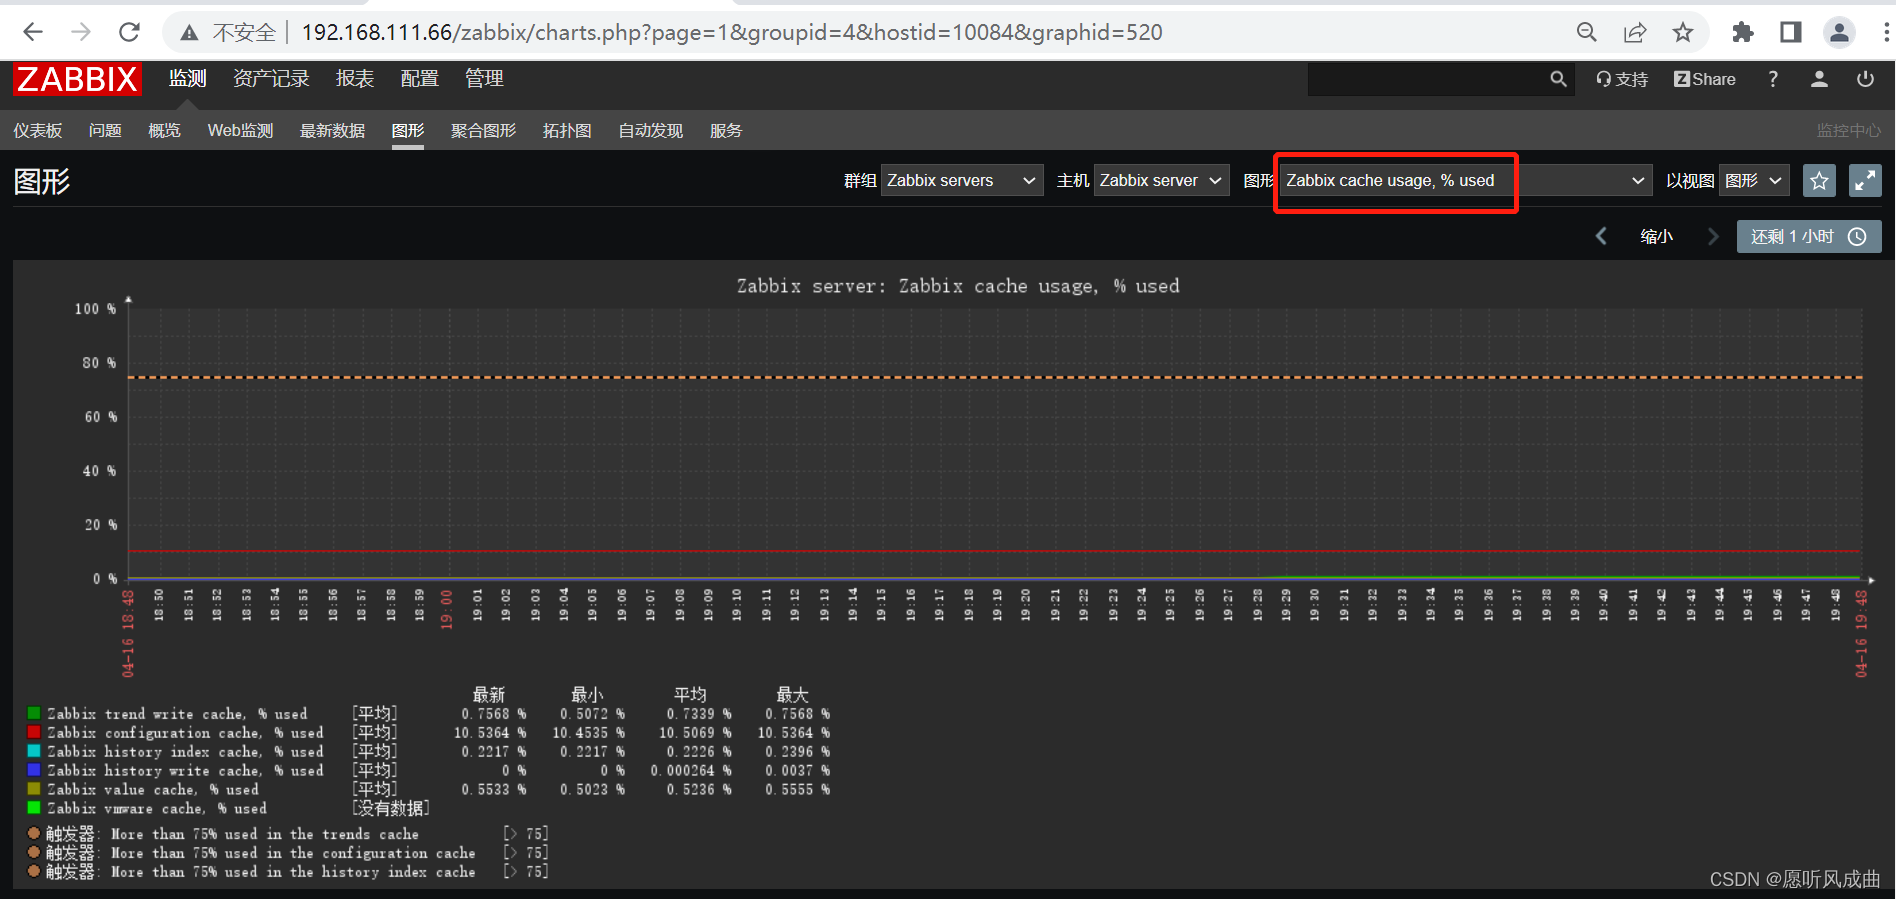Open 支持 support link
This screenshot has height=899, width=1896.
(1622, 79)
